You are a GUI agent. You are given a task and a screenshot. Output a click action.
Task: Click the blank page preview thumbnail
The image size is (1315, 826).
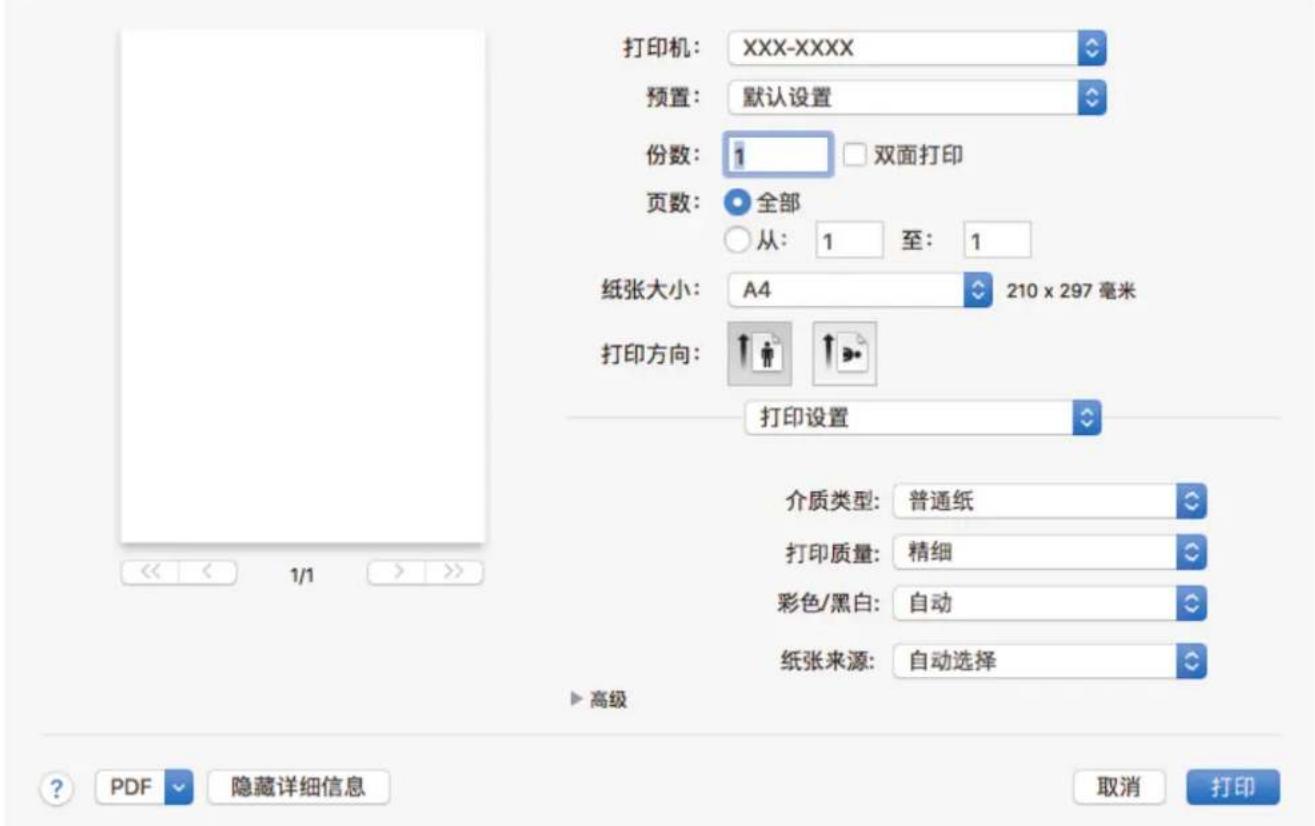click(303, 285)
